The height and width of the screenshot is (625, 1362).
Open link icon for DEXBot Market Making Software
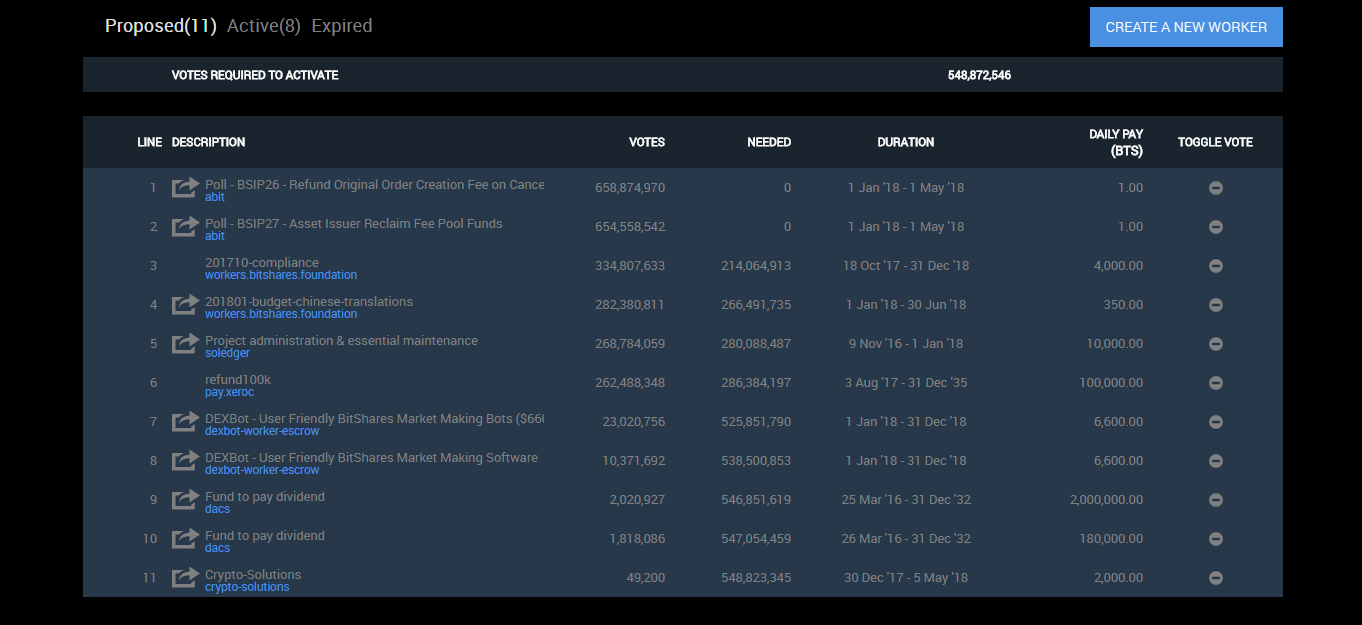pos(185,460)
